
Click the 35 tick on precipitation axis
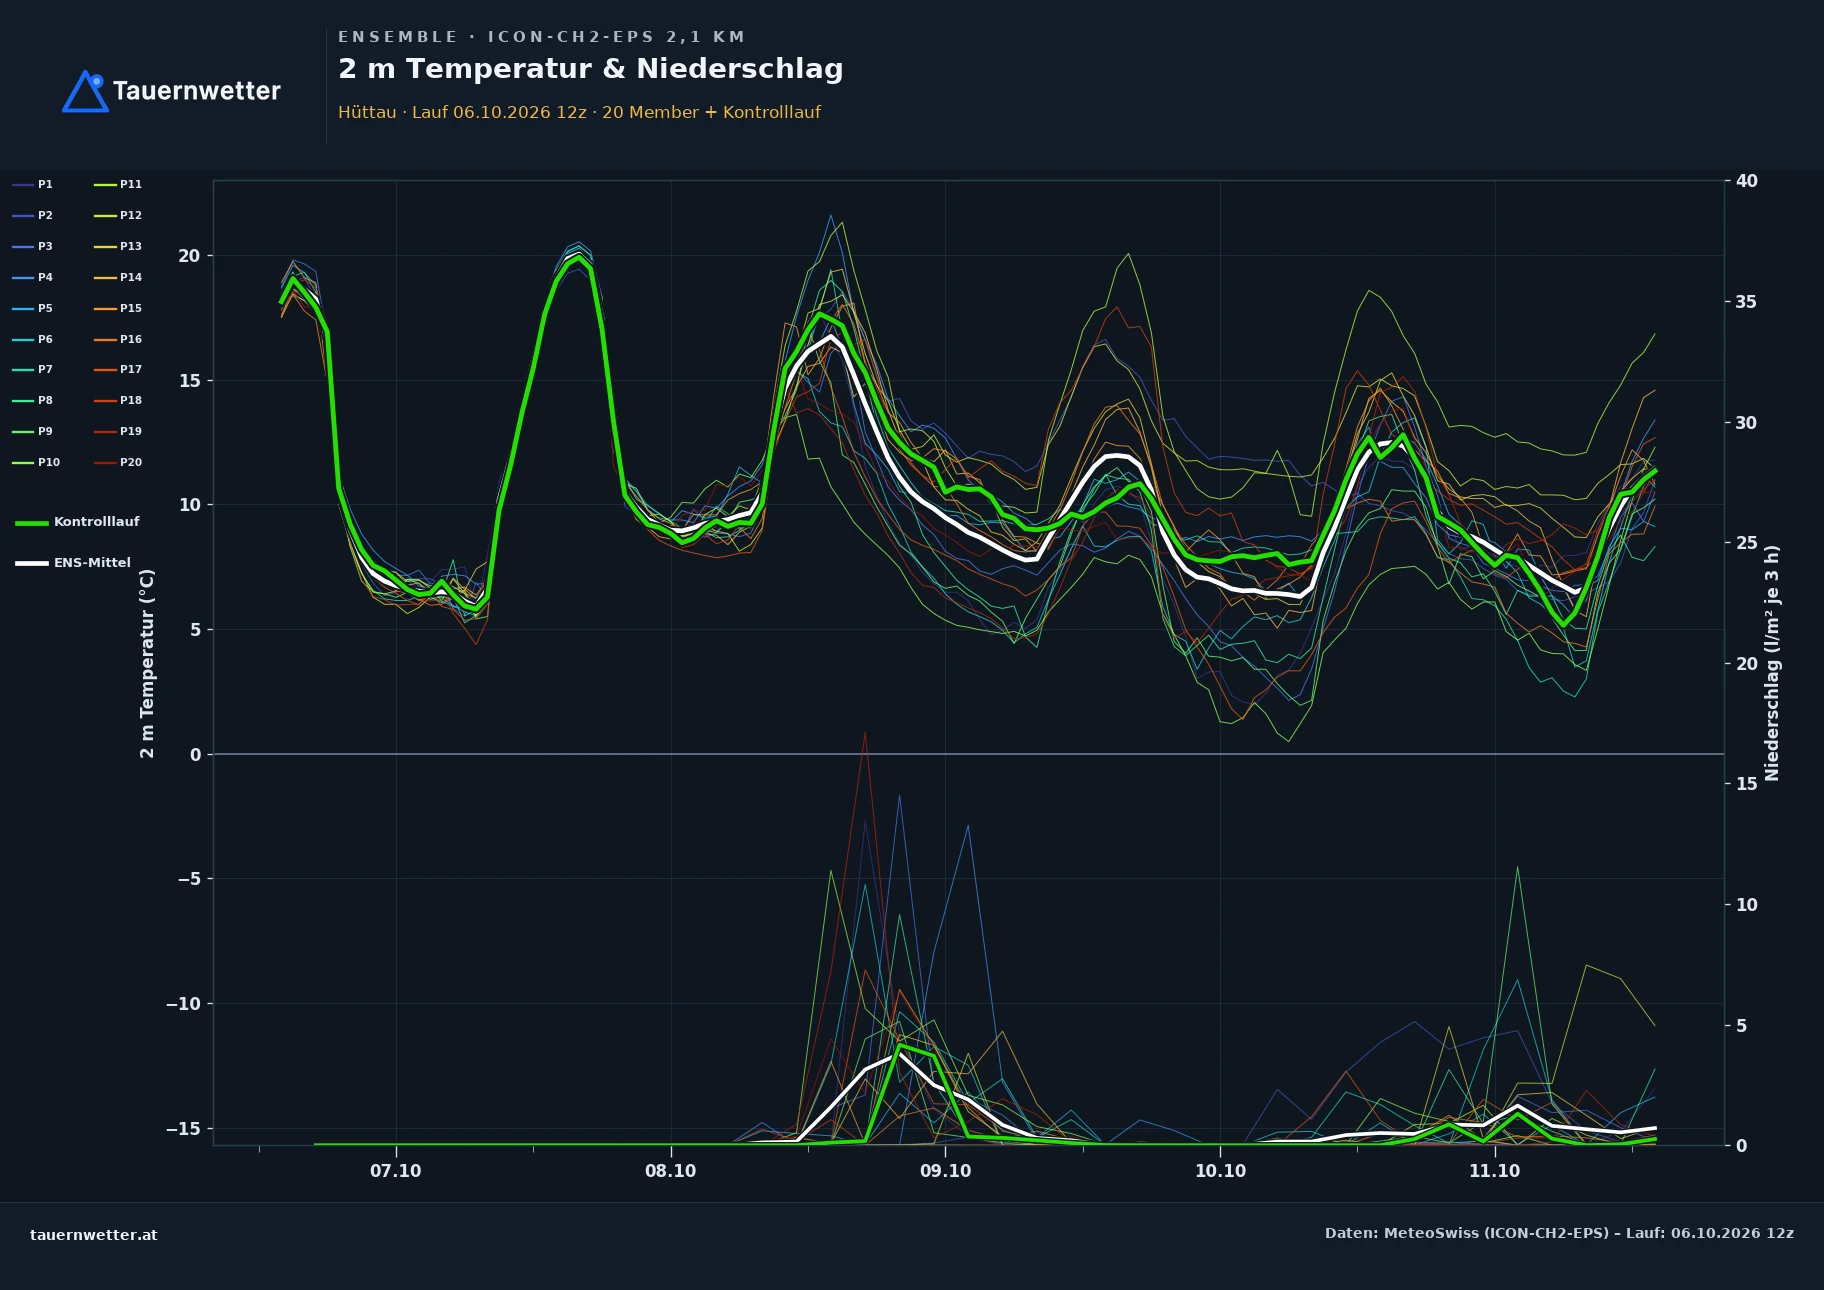point(1747,302)
